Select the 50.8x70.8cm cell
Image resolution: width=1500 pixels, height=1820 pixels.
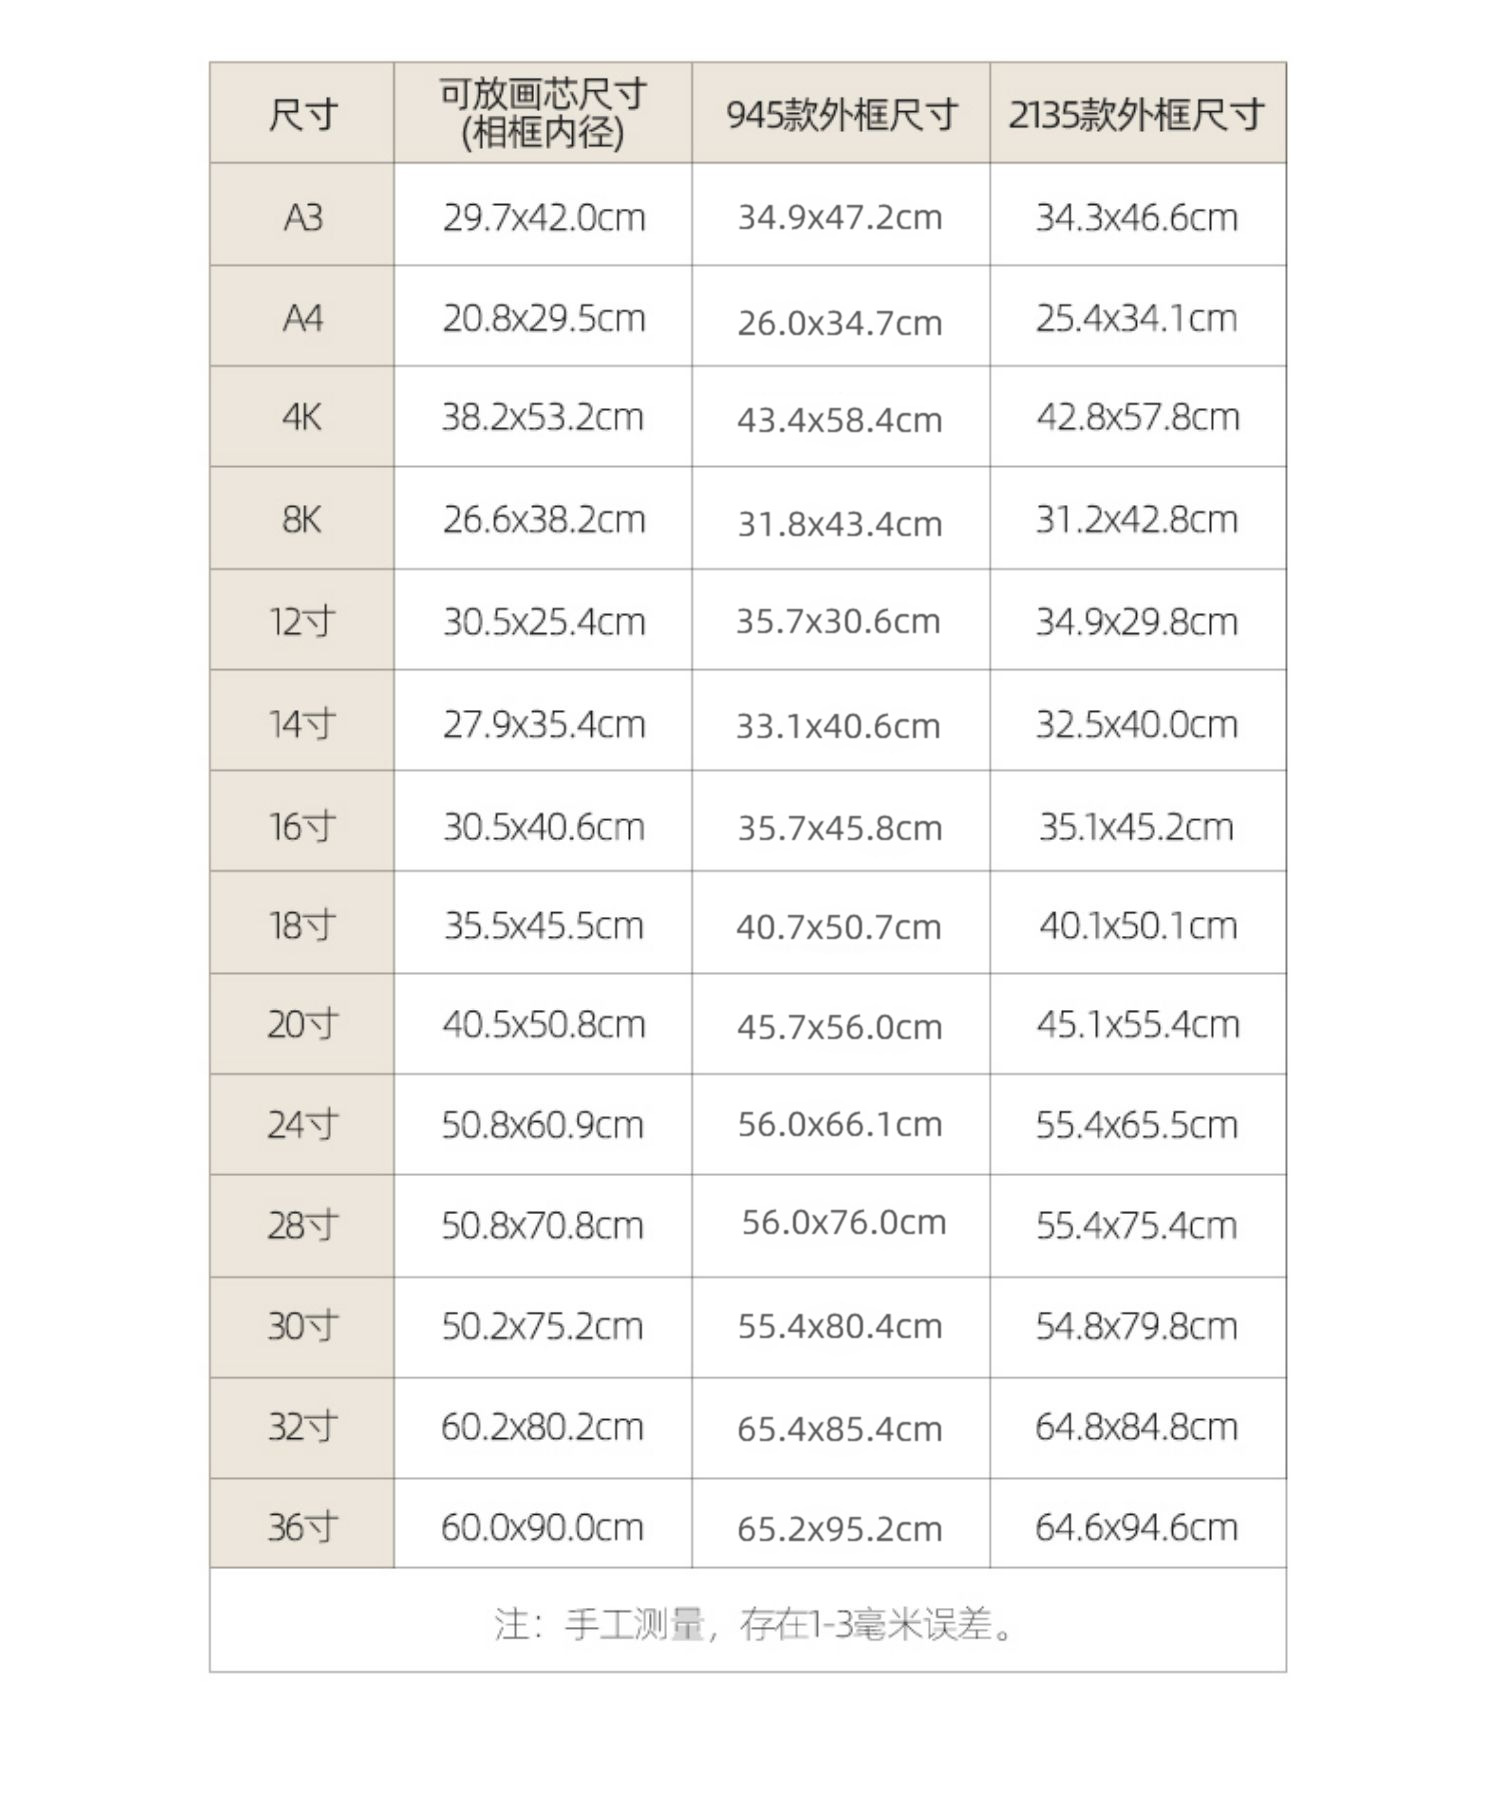[543, 1225]
